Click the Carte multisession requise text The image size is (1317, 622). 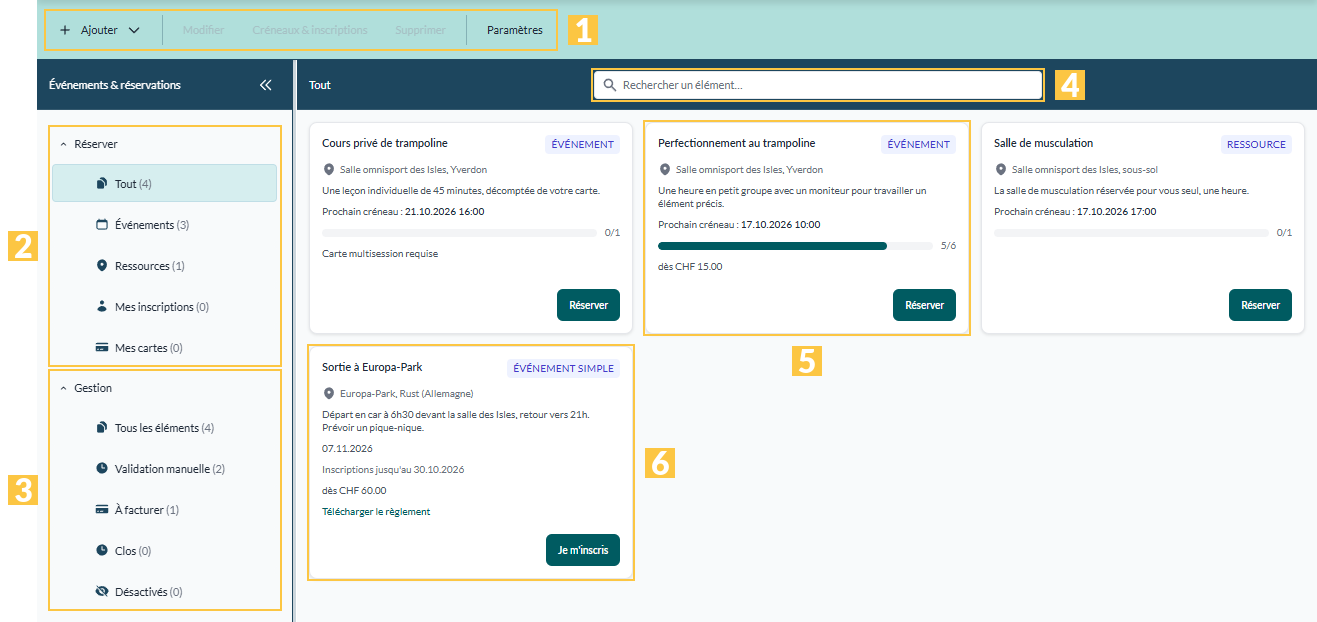click(x=380, y=254)
